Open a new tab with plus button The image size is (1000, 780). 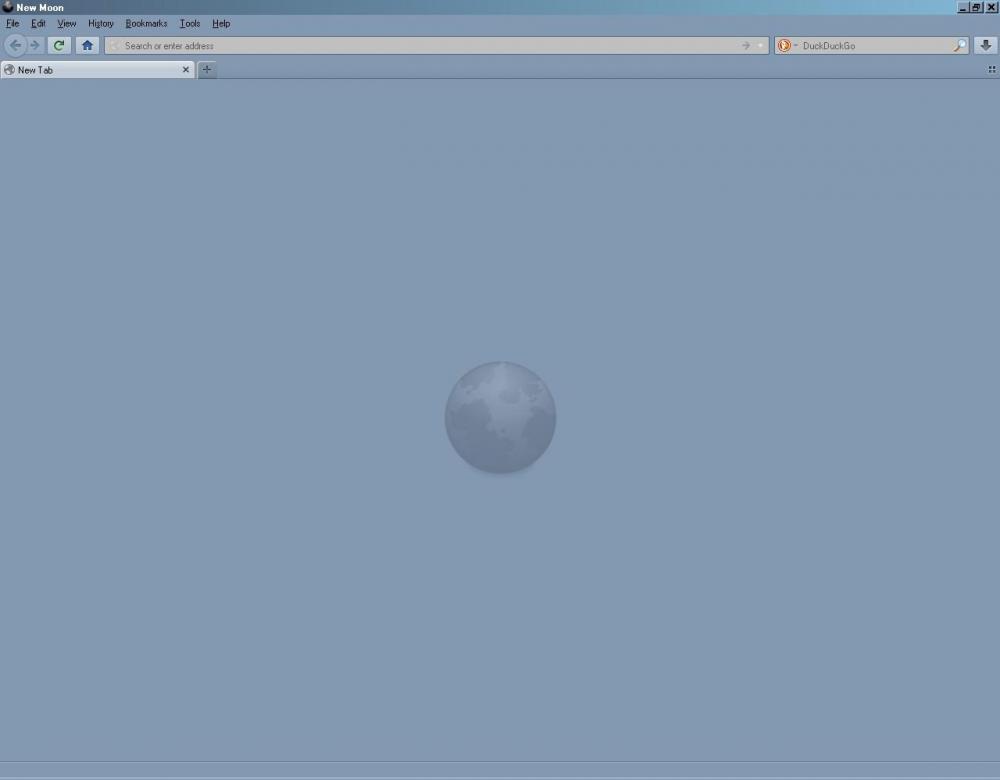[x=207, y=70]
